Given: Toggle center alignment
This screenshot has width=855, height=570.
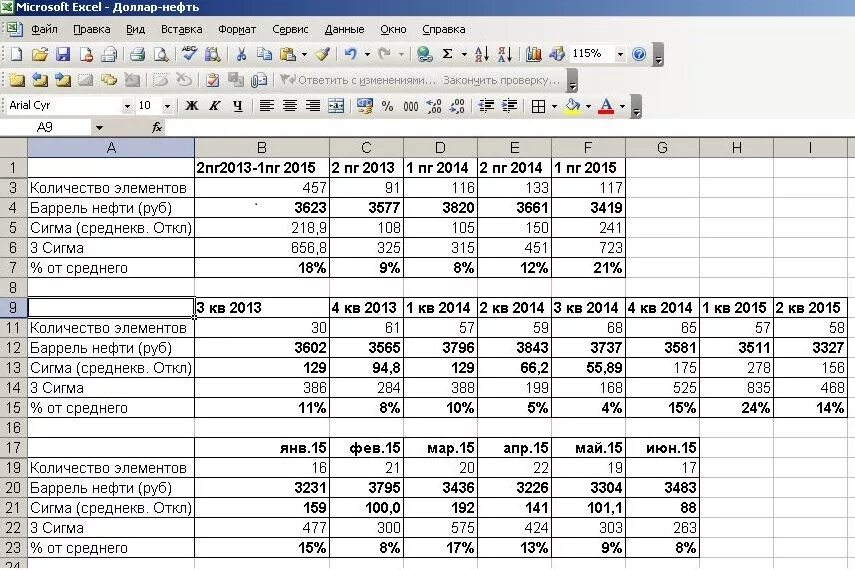Looking at the screenshot, I should tap(290, 106).
